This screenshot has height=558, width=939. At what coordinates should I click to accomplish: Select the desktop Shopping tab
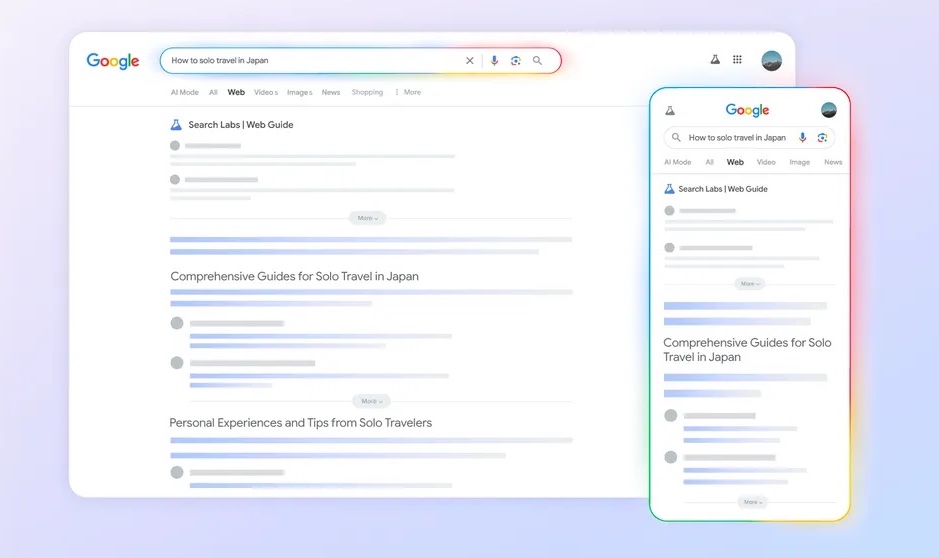click(x=367, y=92)
